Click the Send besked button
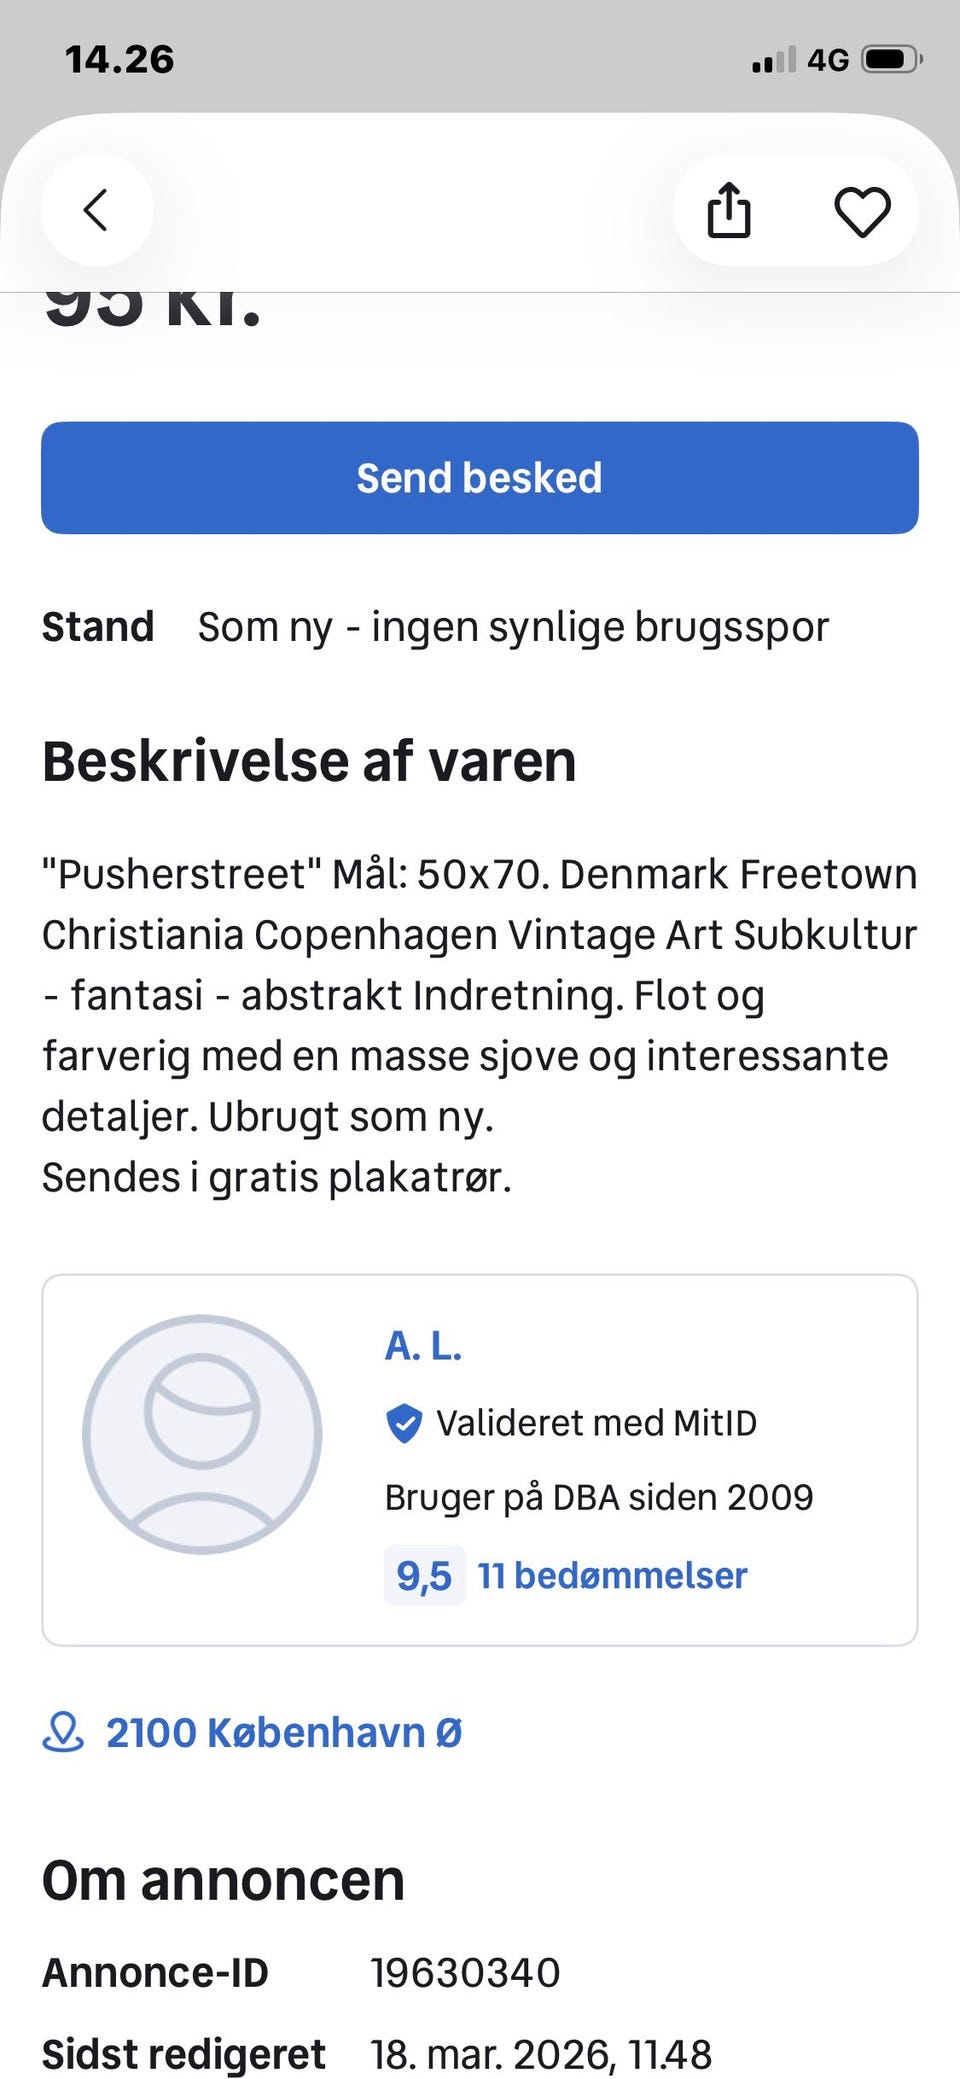Screen dimensions: 960x2079 (x=480, y=478)
